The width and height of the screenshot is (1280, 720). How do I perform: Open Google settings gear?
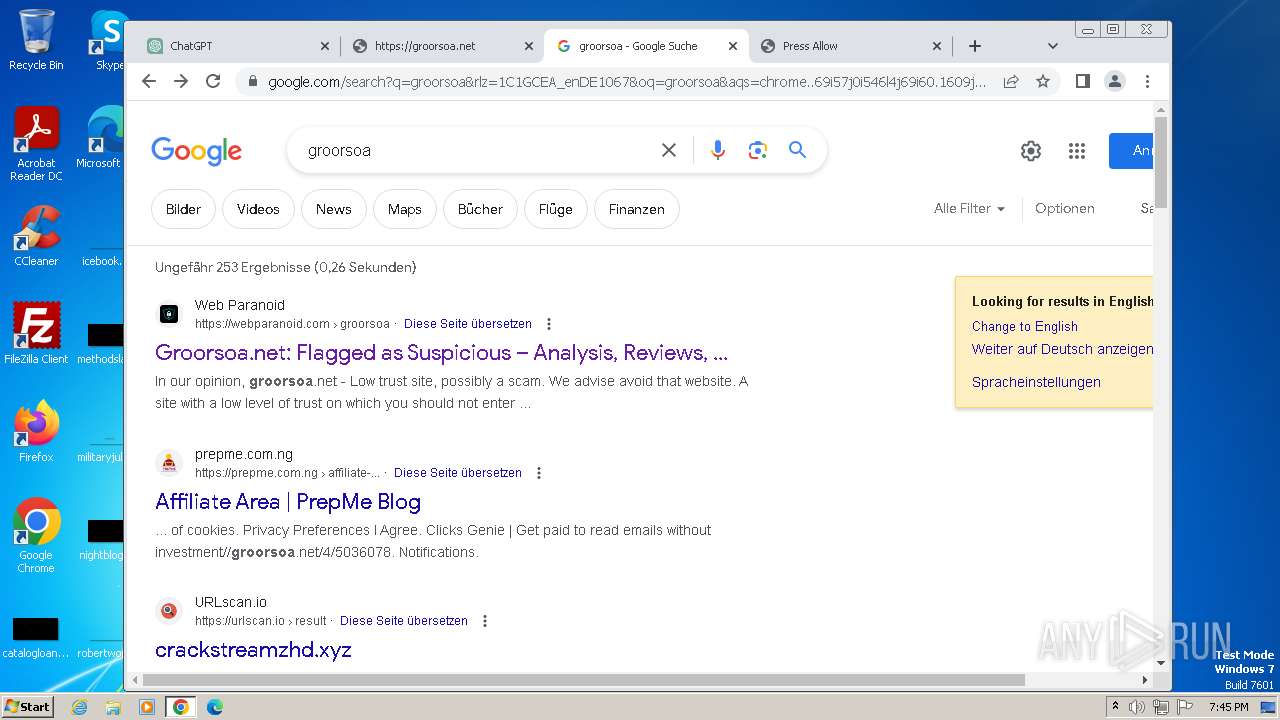(x=1031, y=151)
